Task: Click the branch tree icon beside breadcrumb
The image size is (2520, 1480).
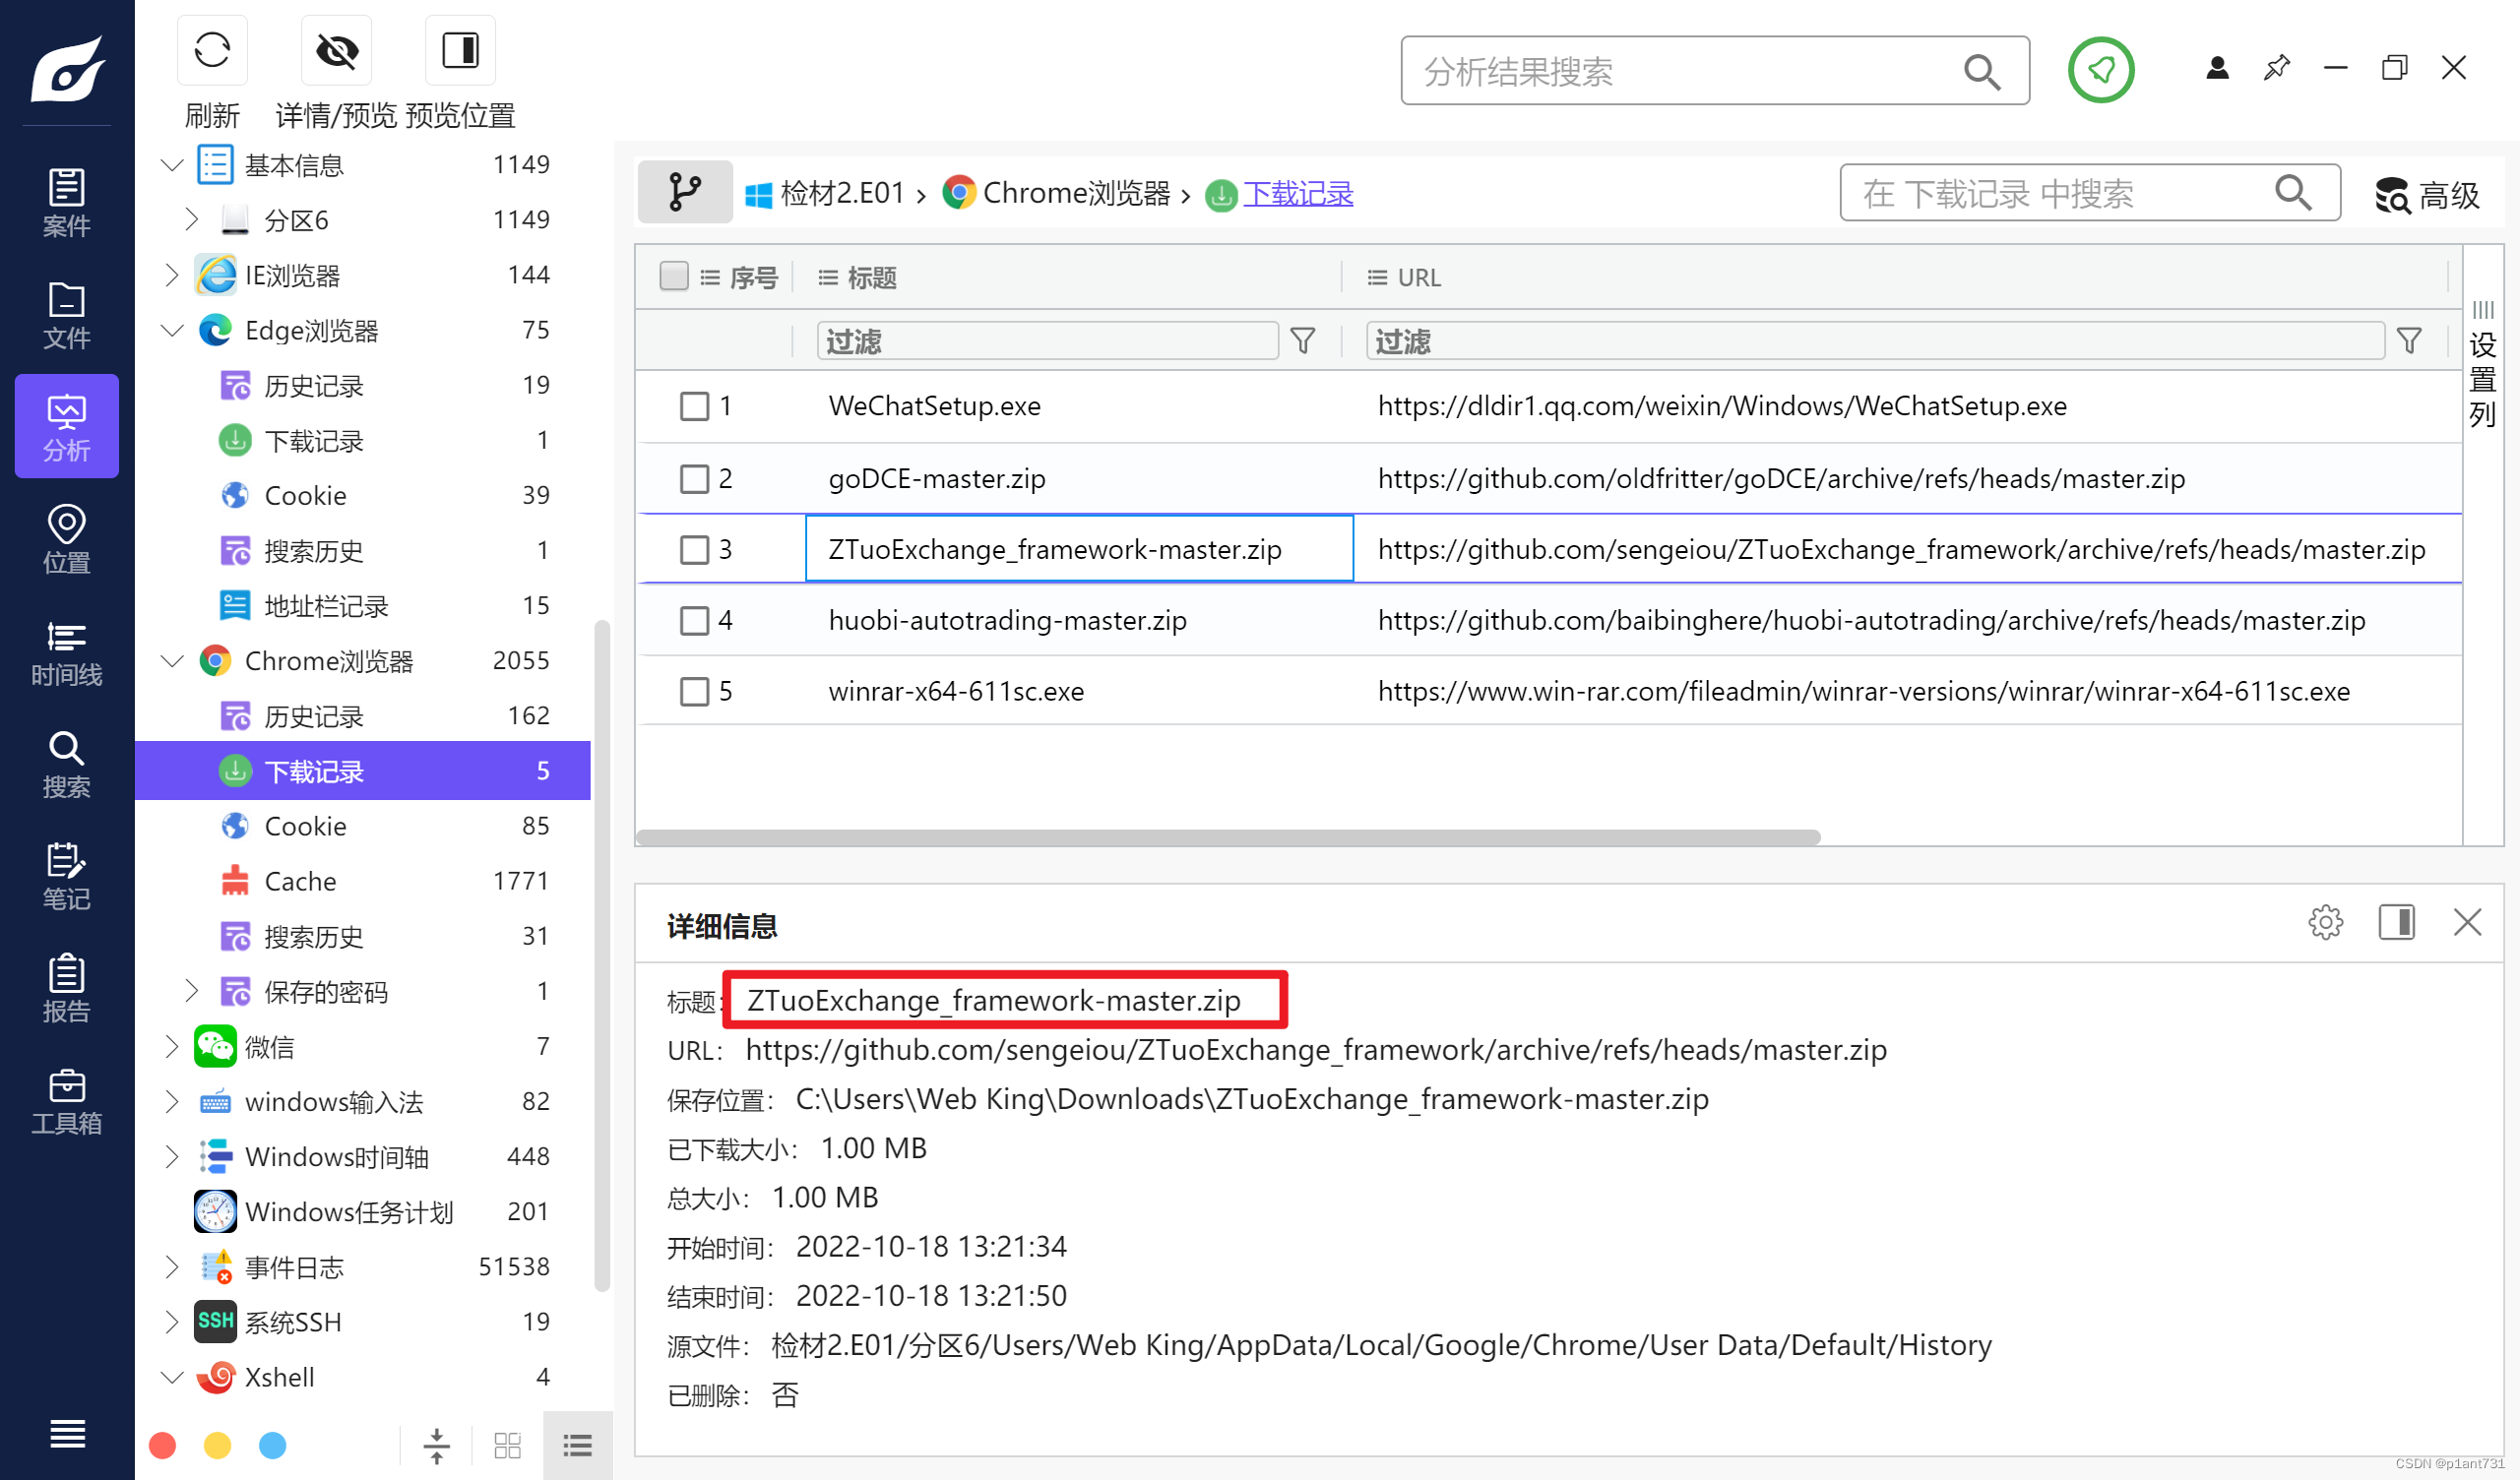Action: [685, 192]
